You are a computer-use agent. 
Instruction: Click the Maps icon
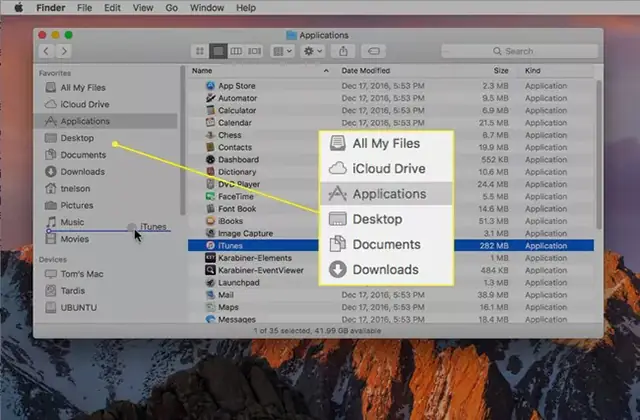pyautogui.click(x=210, y=307)
